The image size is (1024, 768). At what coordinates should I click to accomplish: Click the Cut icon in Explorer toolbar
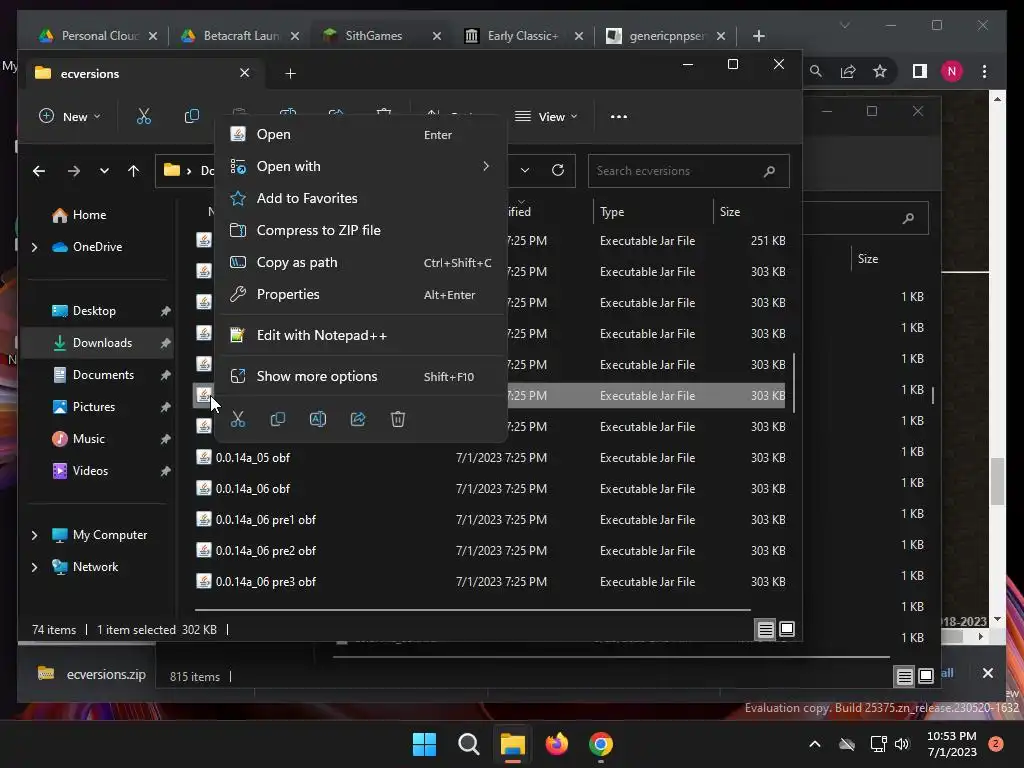coord(144,117)
